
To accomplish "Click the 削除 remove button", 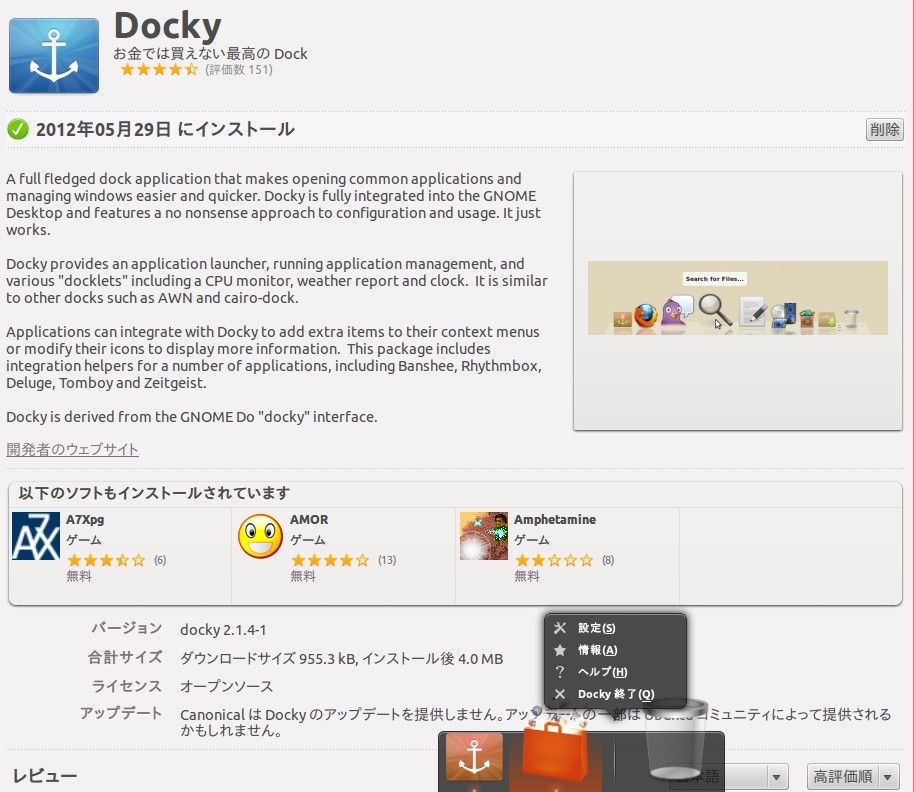I will (884, 129).
